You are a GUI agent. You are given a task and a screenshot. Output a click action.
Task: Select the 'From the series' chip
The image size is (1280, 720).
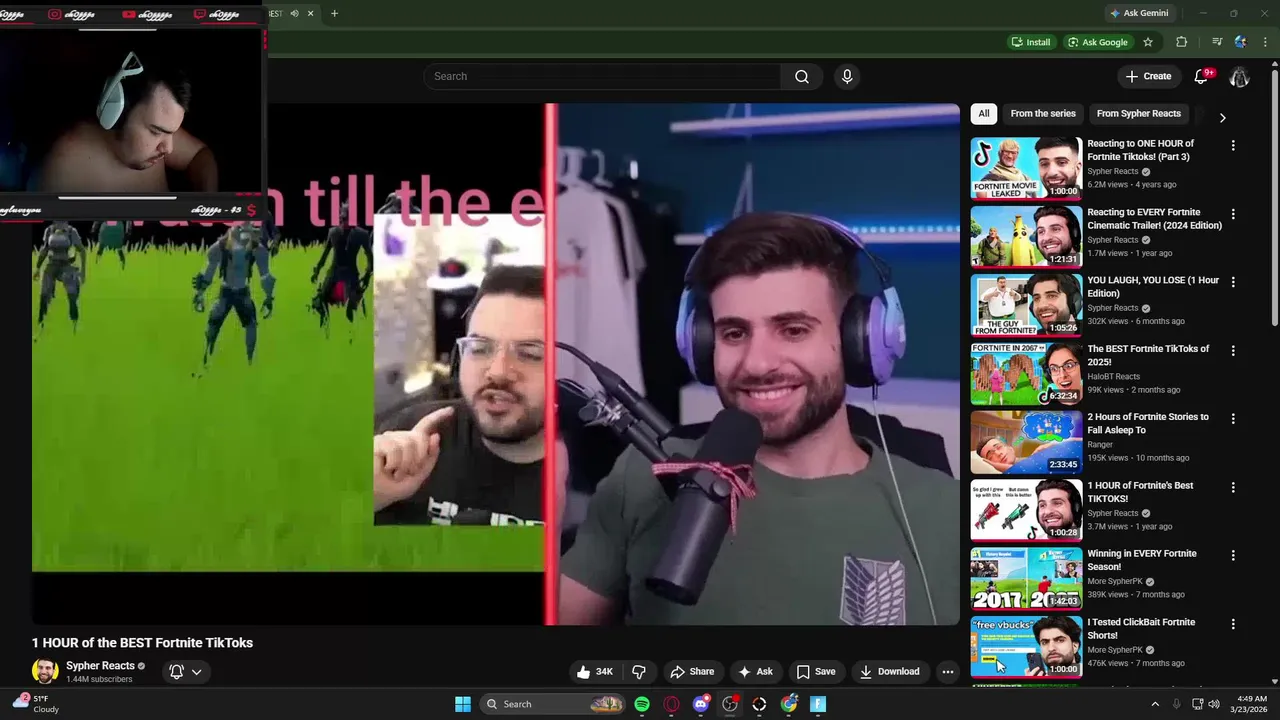click(1043, 114)
